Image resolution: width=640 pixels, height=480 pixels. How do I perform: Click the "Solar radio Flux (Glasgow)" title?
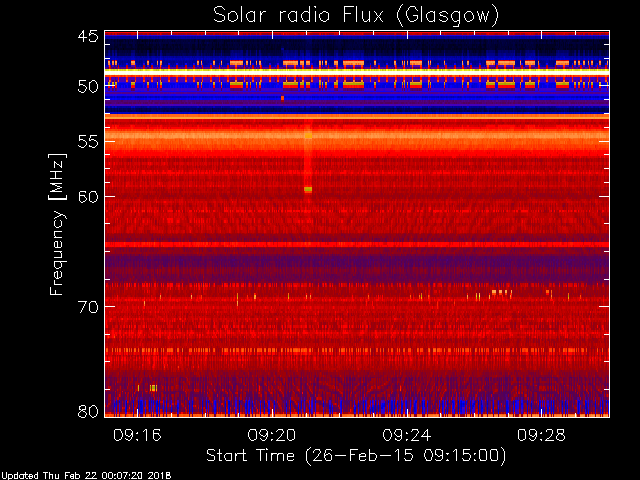356,16
